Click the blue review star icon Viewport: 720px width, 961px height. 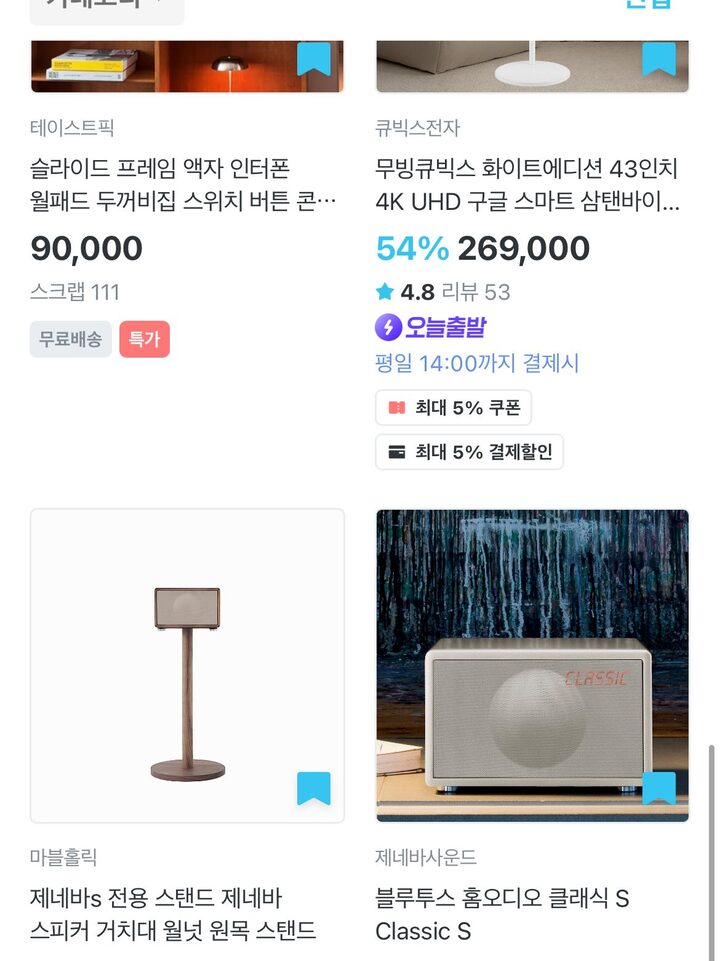[385, 292]
